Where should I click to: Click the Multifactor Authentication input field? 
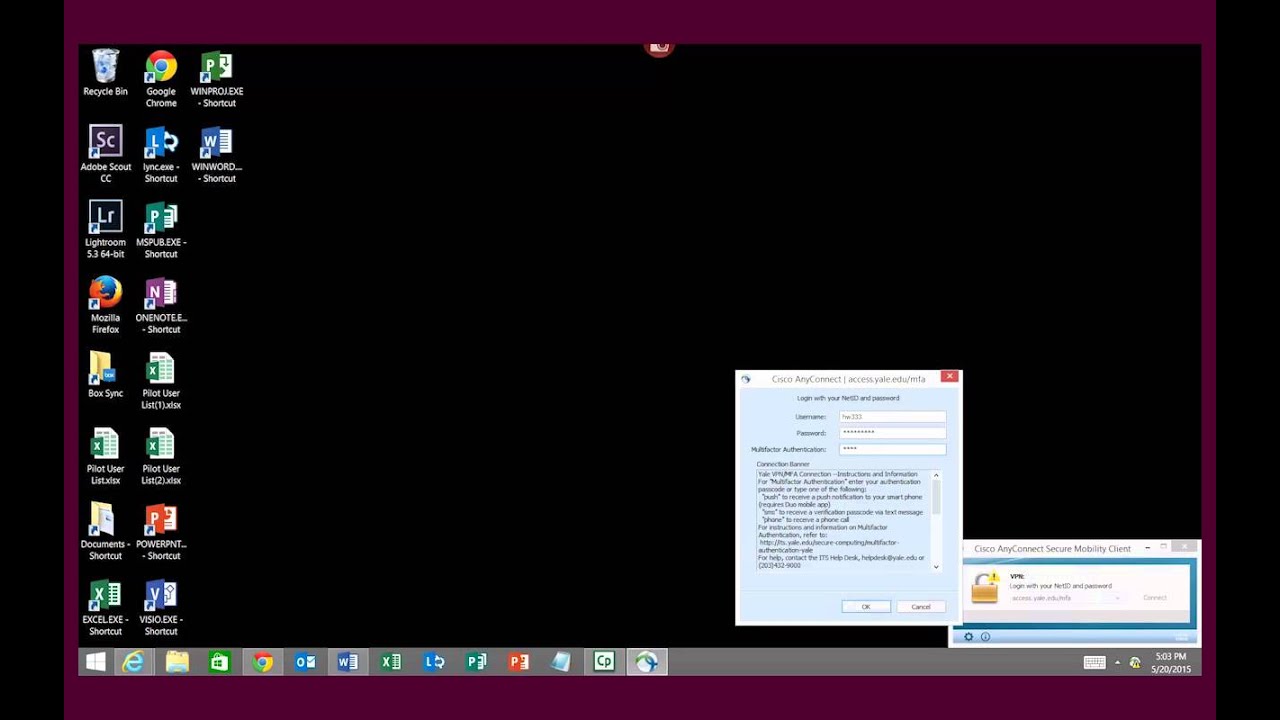click(892, 449)
